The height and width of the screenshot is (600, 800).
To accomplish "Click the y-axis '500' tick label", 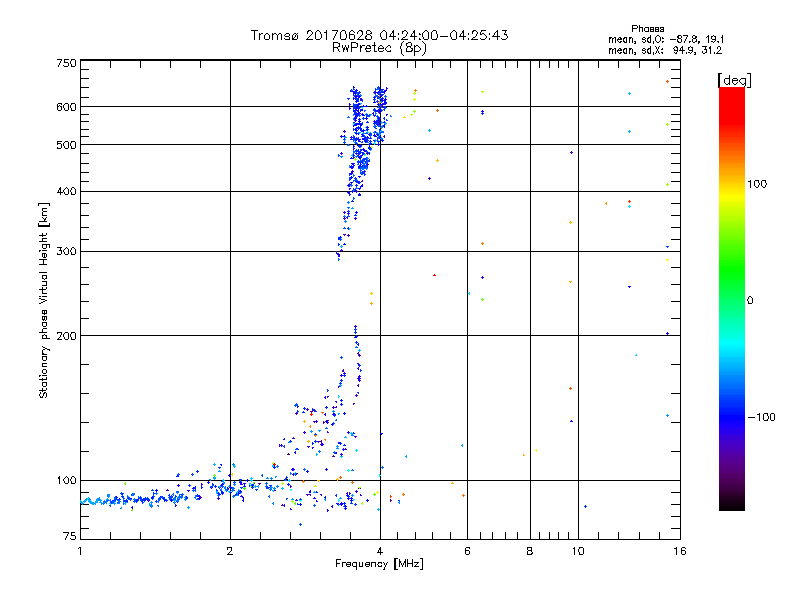I will click(66, 145).
